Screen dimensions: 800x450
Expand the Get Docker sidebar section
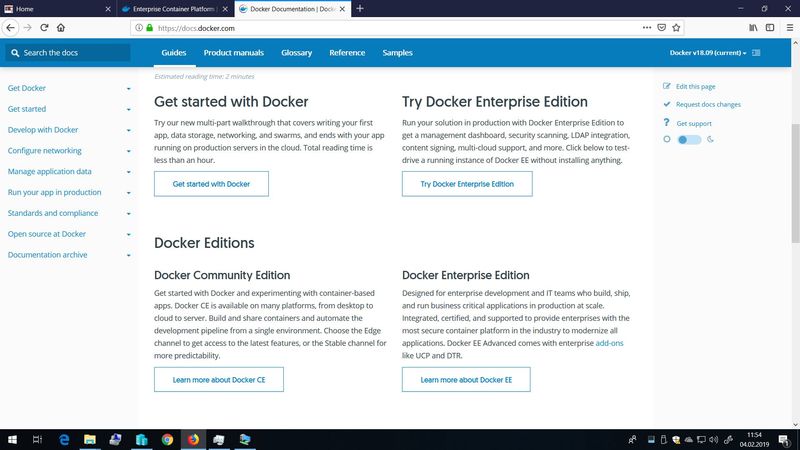pos(129,88)
